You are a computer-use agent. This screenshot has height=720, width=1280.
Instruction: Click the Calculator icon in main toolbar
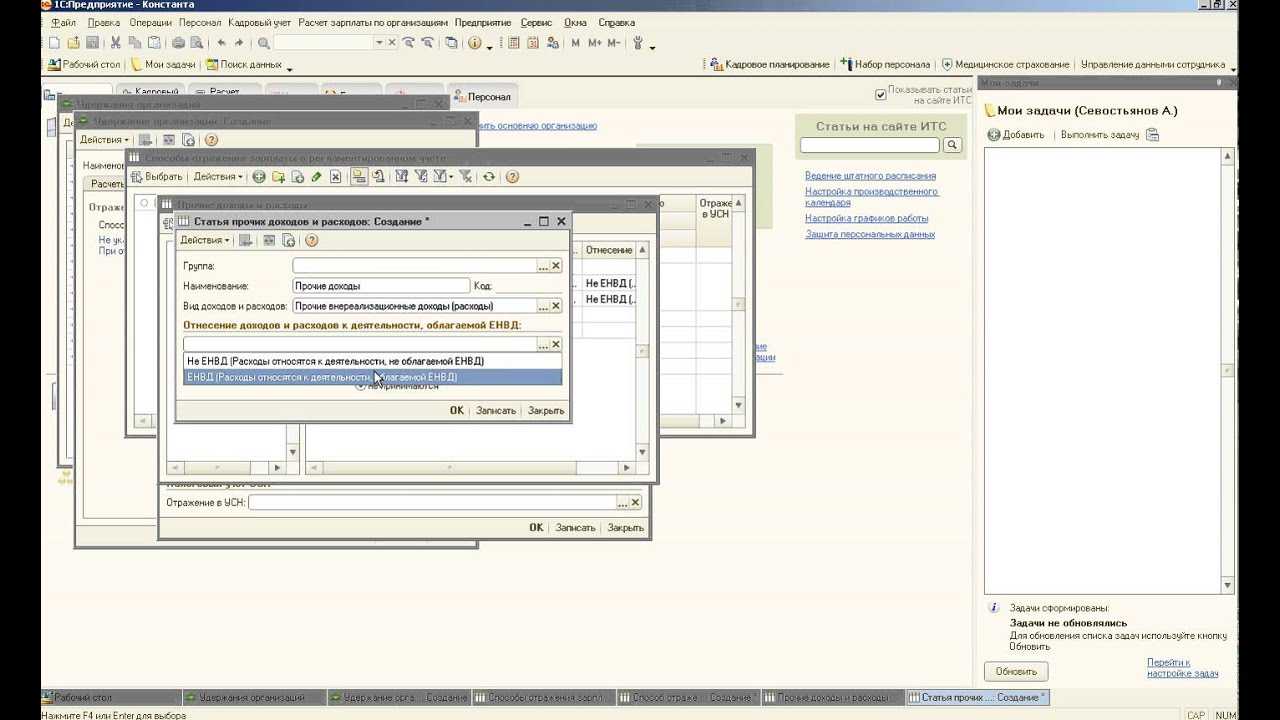pos(514,43)
